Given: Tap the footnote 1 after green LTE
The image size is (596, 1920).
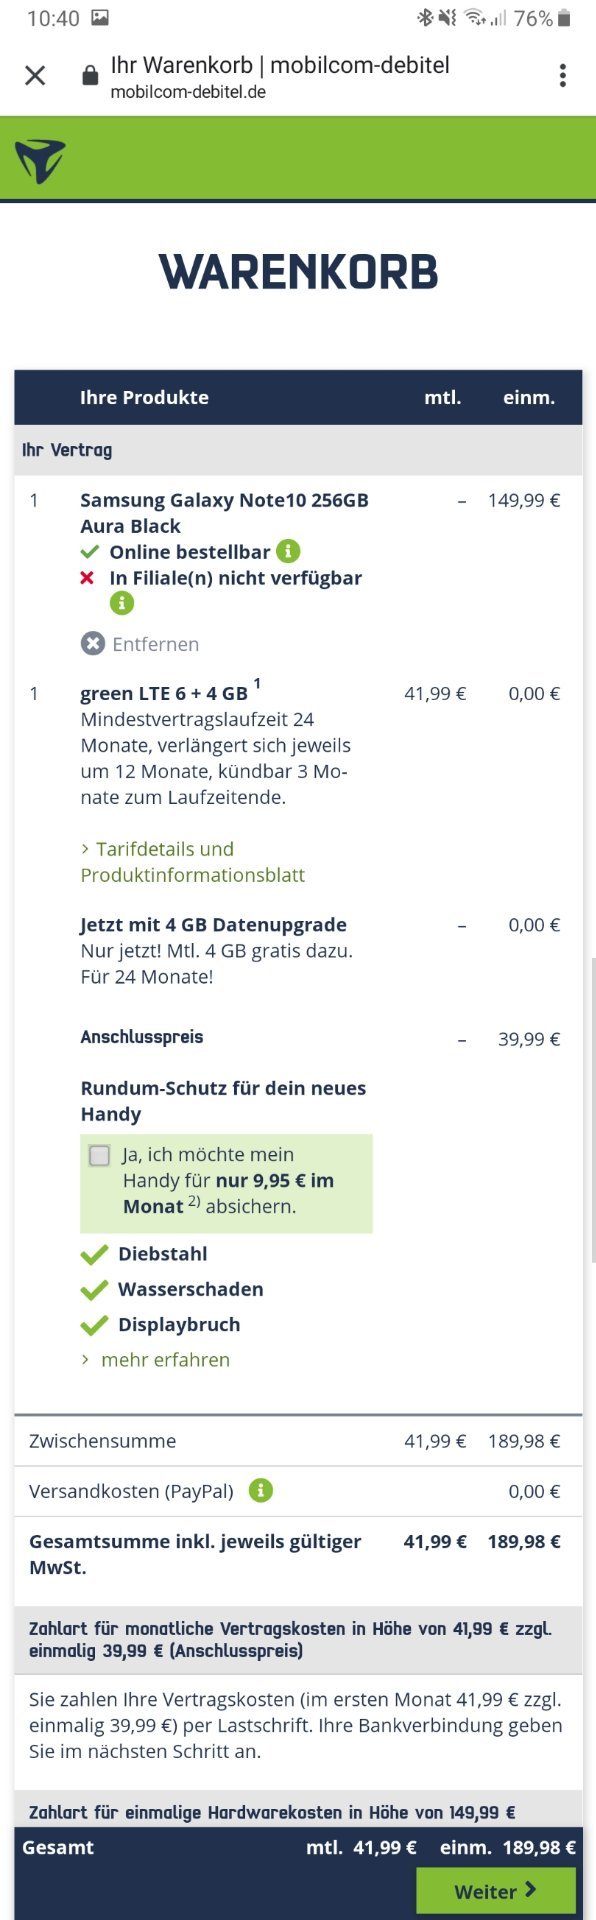Looking at the screenshot, I should (x=257, y=684).
